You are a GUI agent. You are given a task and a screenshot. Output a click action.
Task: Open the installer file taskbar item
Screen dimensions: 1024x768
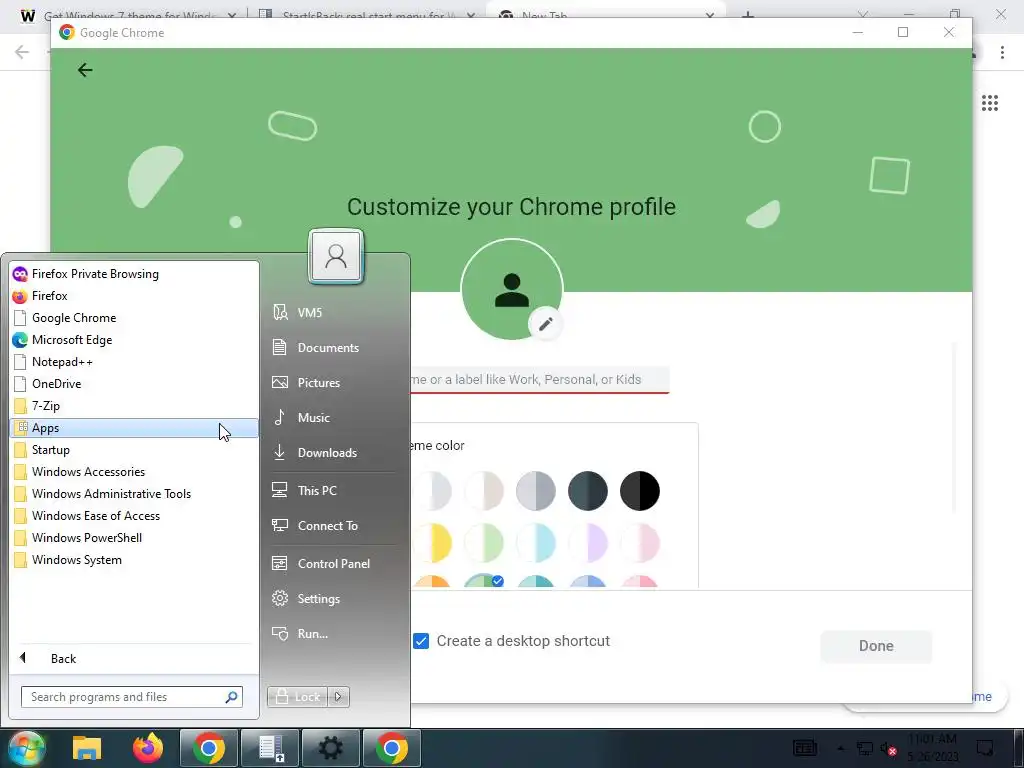[270, 748]
